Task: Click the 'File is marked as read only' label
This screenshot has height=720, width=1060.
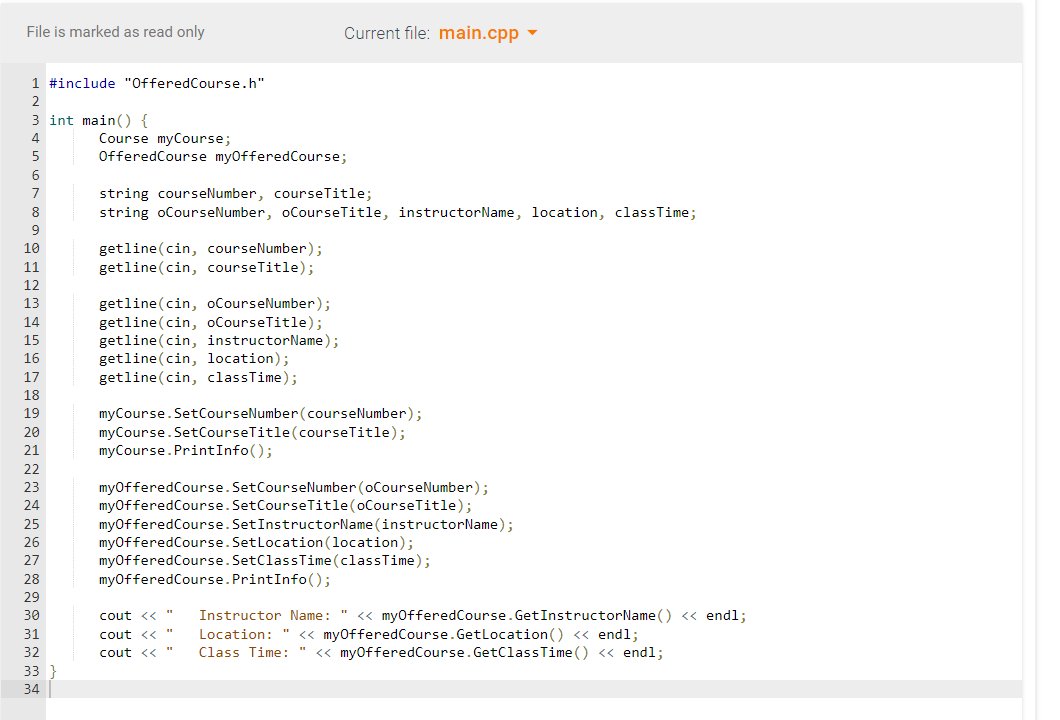Action: (115, 32)
